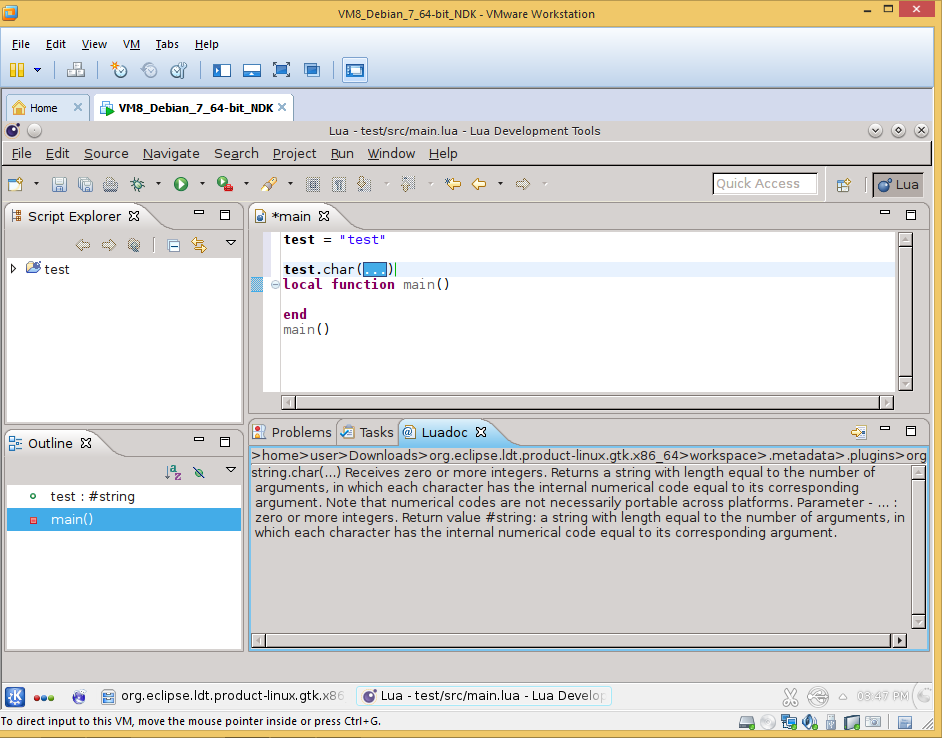Click the Script Explorer forward arrow icon

(x=109, y=245)
